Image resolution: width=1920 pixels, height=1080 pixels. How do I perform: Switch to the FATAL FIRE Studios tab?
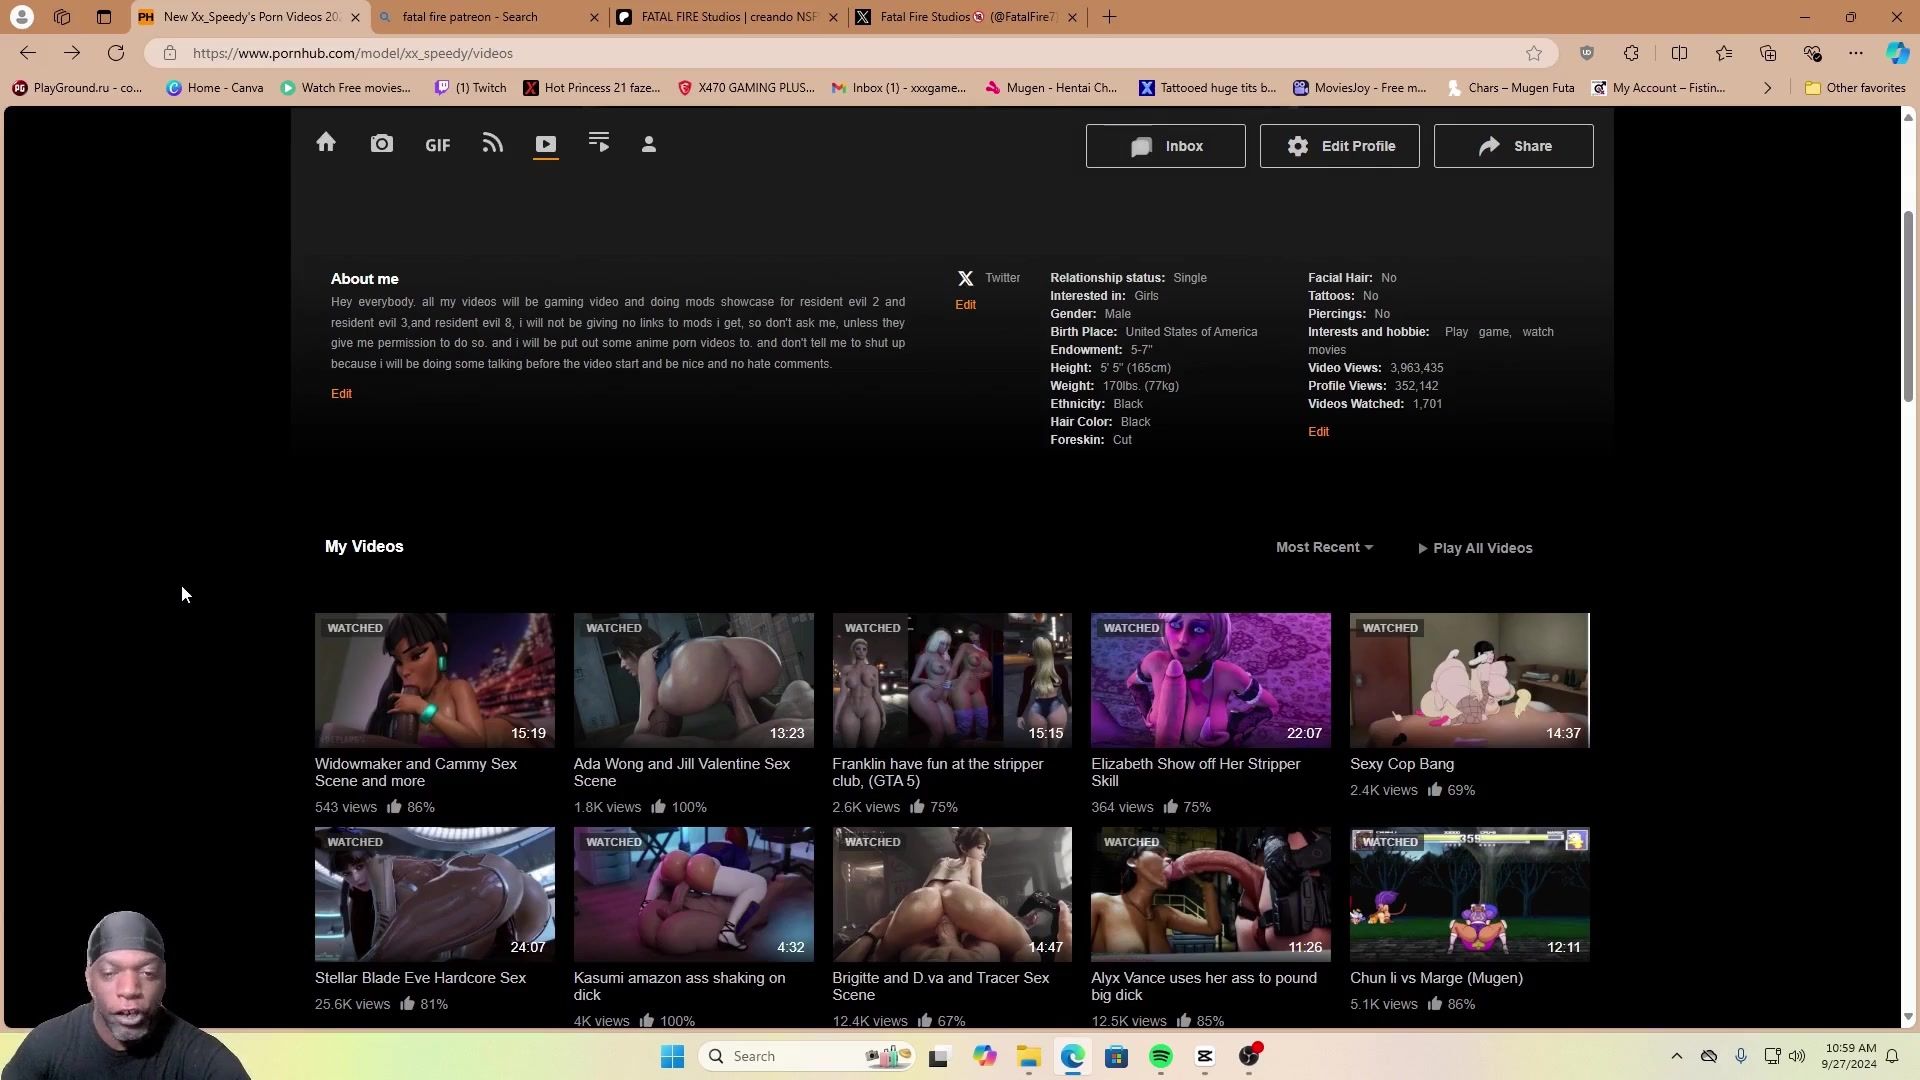coord(728,17)
